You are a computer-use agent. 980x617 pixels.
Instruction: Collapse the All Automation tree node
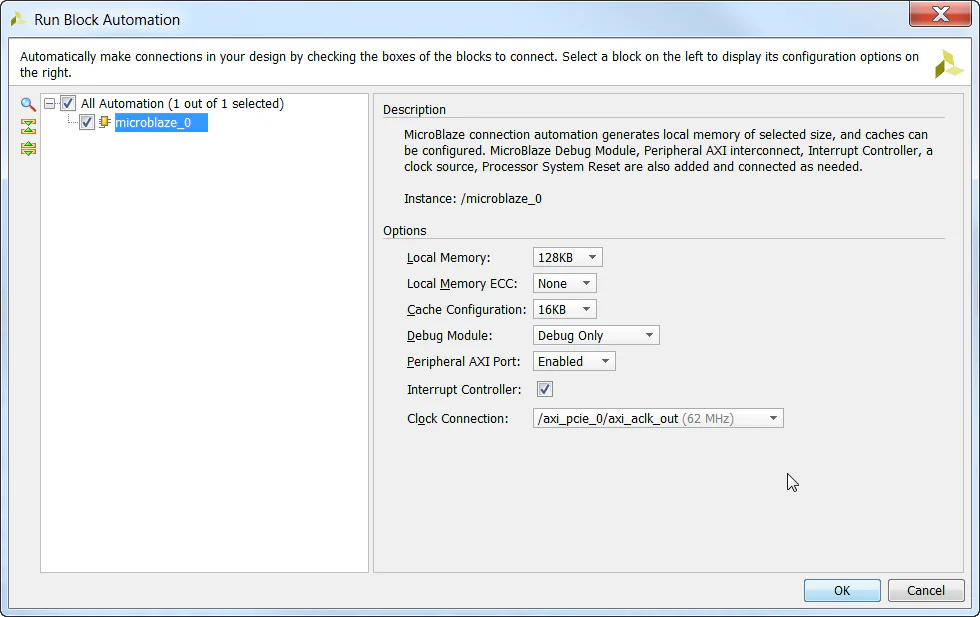coord(49,102)
